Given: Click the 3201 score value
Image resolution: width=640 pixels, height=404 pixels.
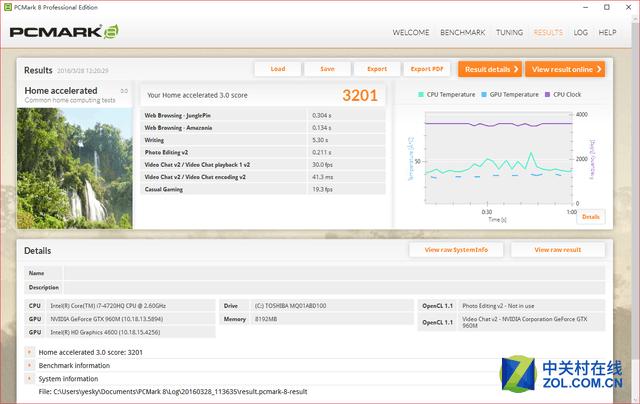Looking at the screenshot, I should 360,95.
